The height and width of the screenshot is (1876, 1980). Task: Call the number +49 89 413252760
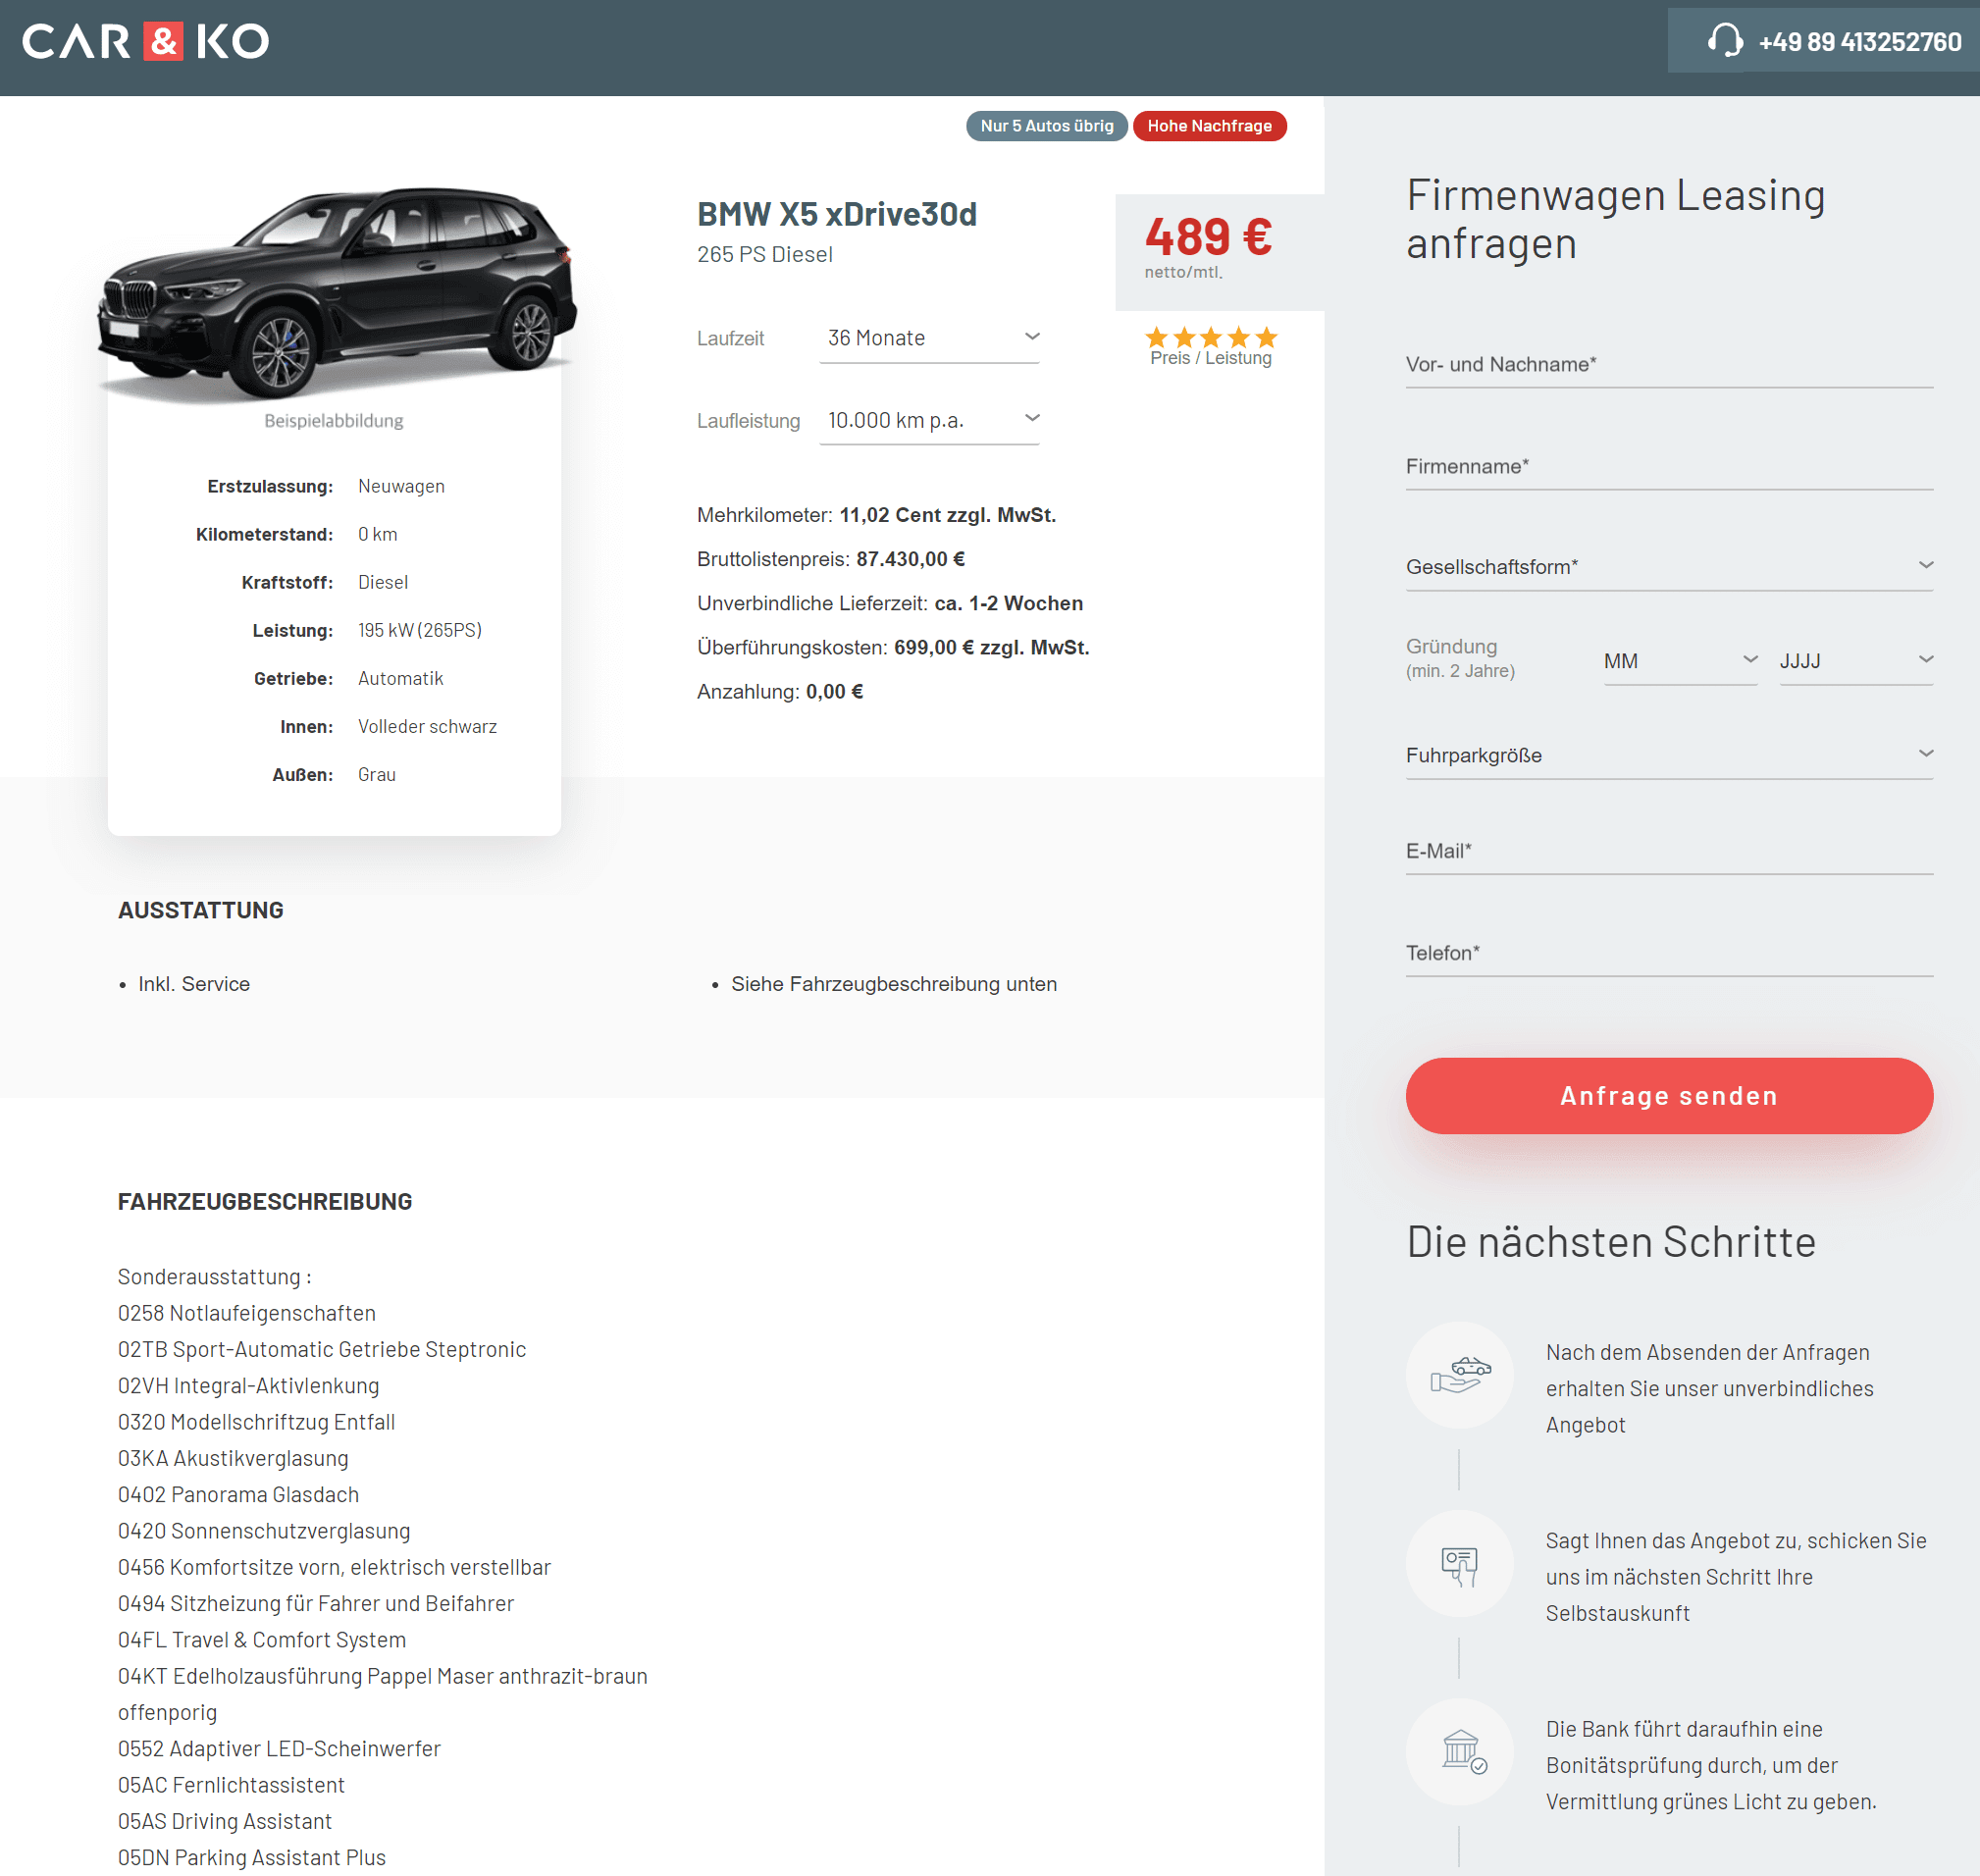click(1859, 42)
